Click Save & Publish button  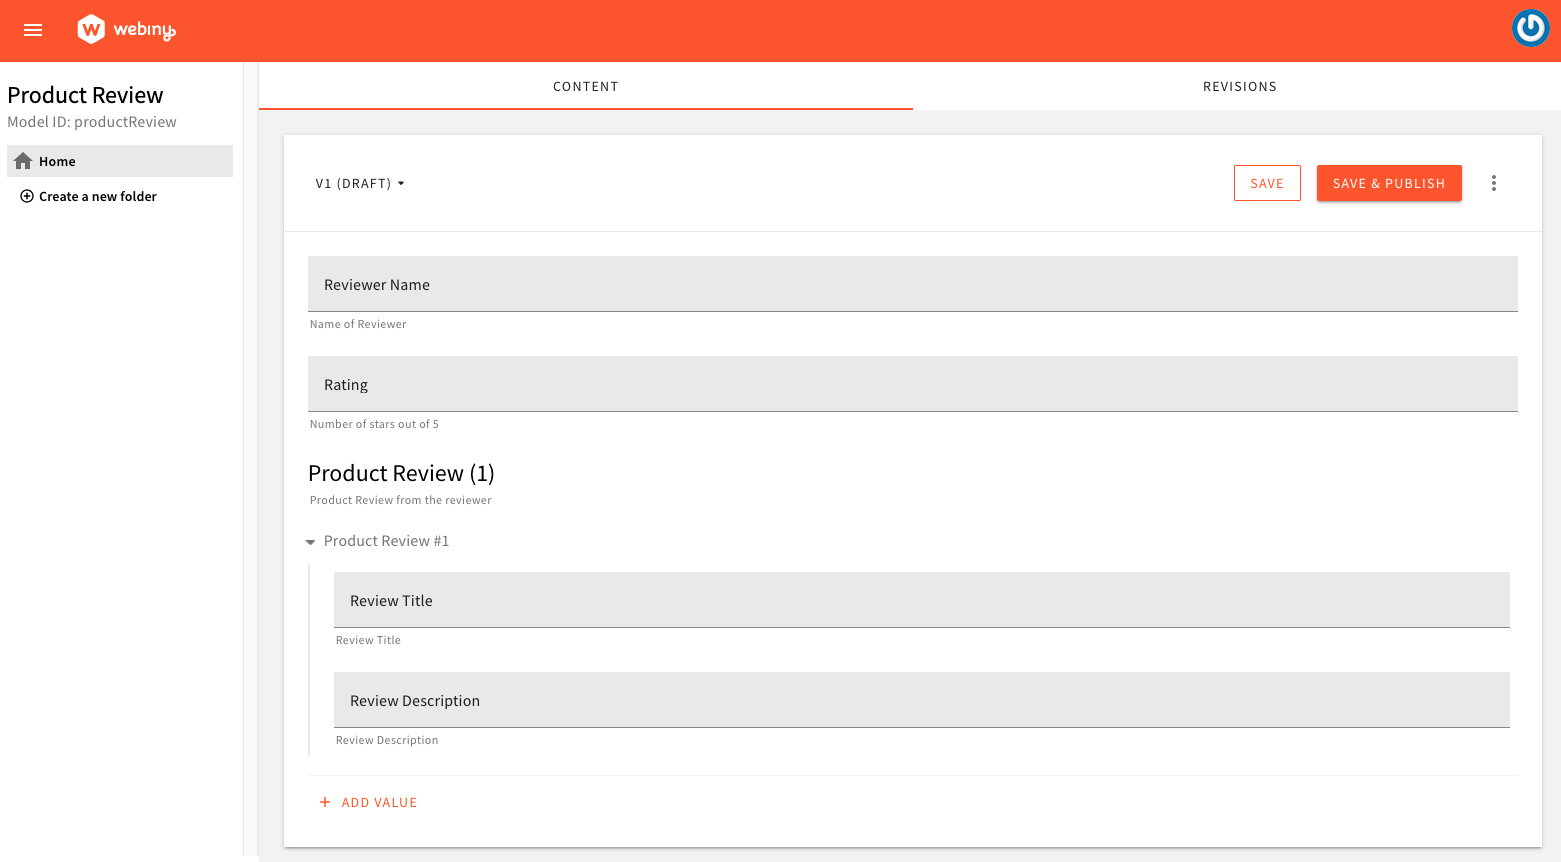point(1388,183)
